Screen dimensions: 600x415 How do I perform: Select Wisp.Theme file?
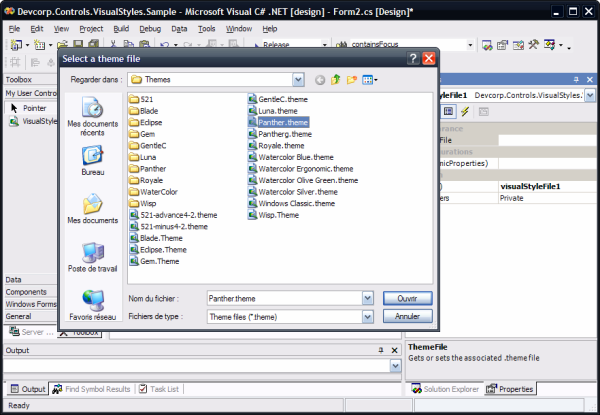pos(274,215)
